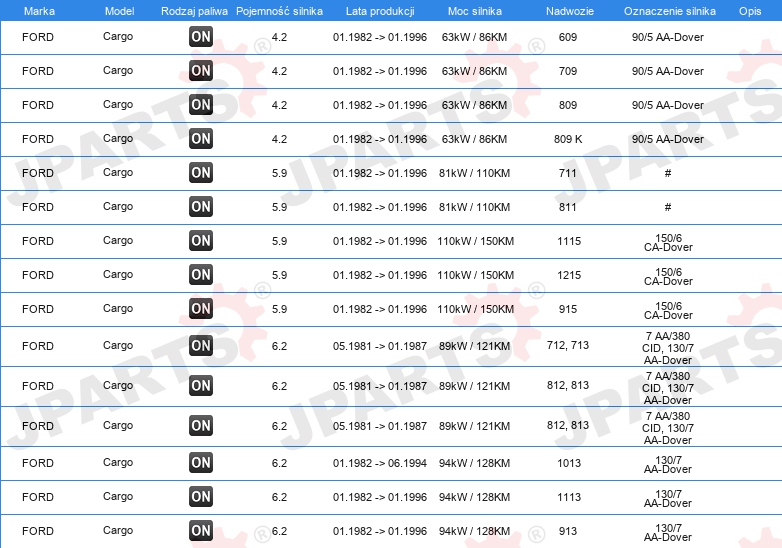Image resolution: width=782 pixels, height=548 pixels.
Task: Click 63kW / 86KM in the 709 row
Action: tap(474, 71)
